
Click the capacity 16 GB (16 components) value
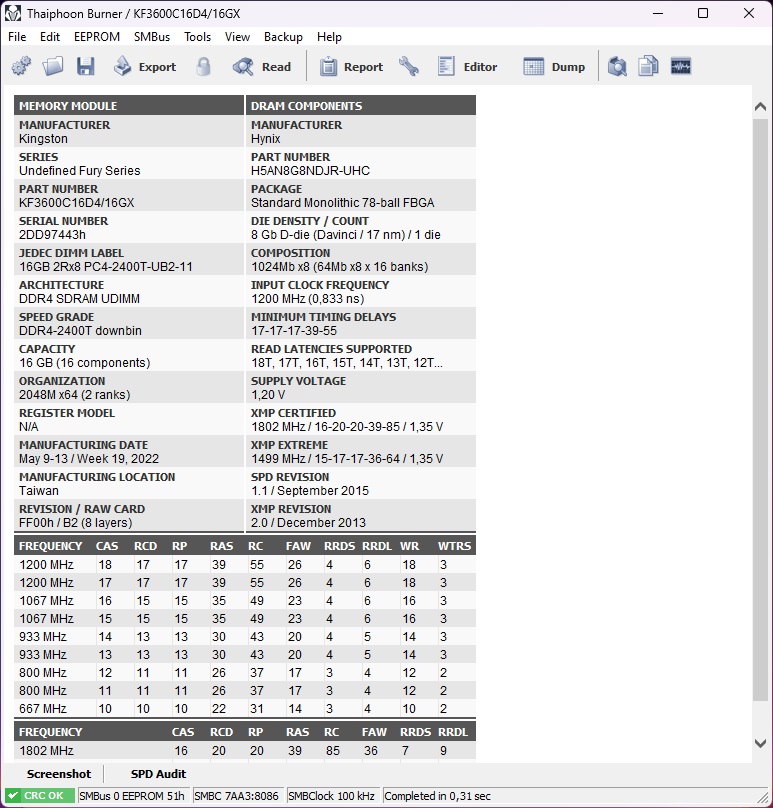point(85,363)
